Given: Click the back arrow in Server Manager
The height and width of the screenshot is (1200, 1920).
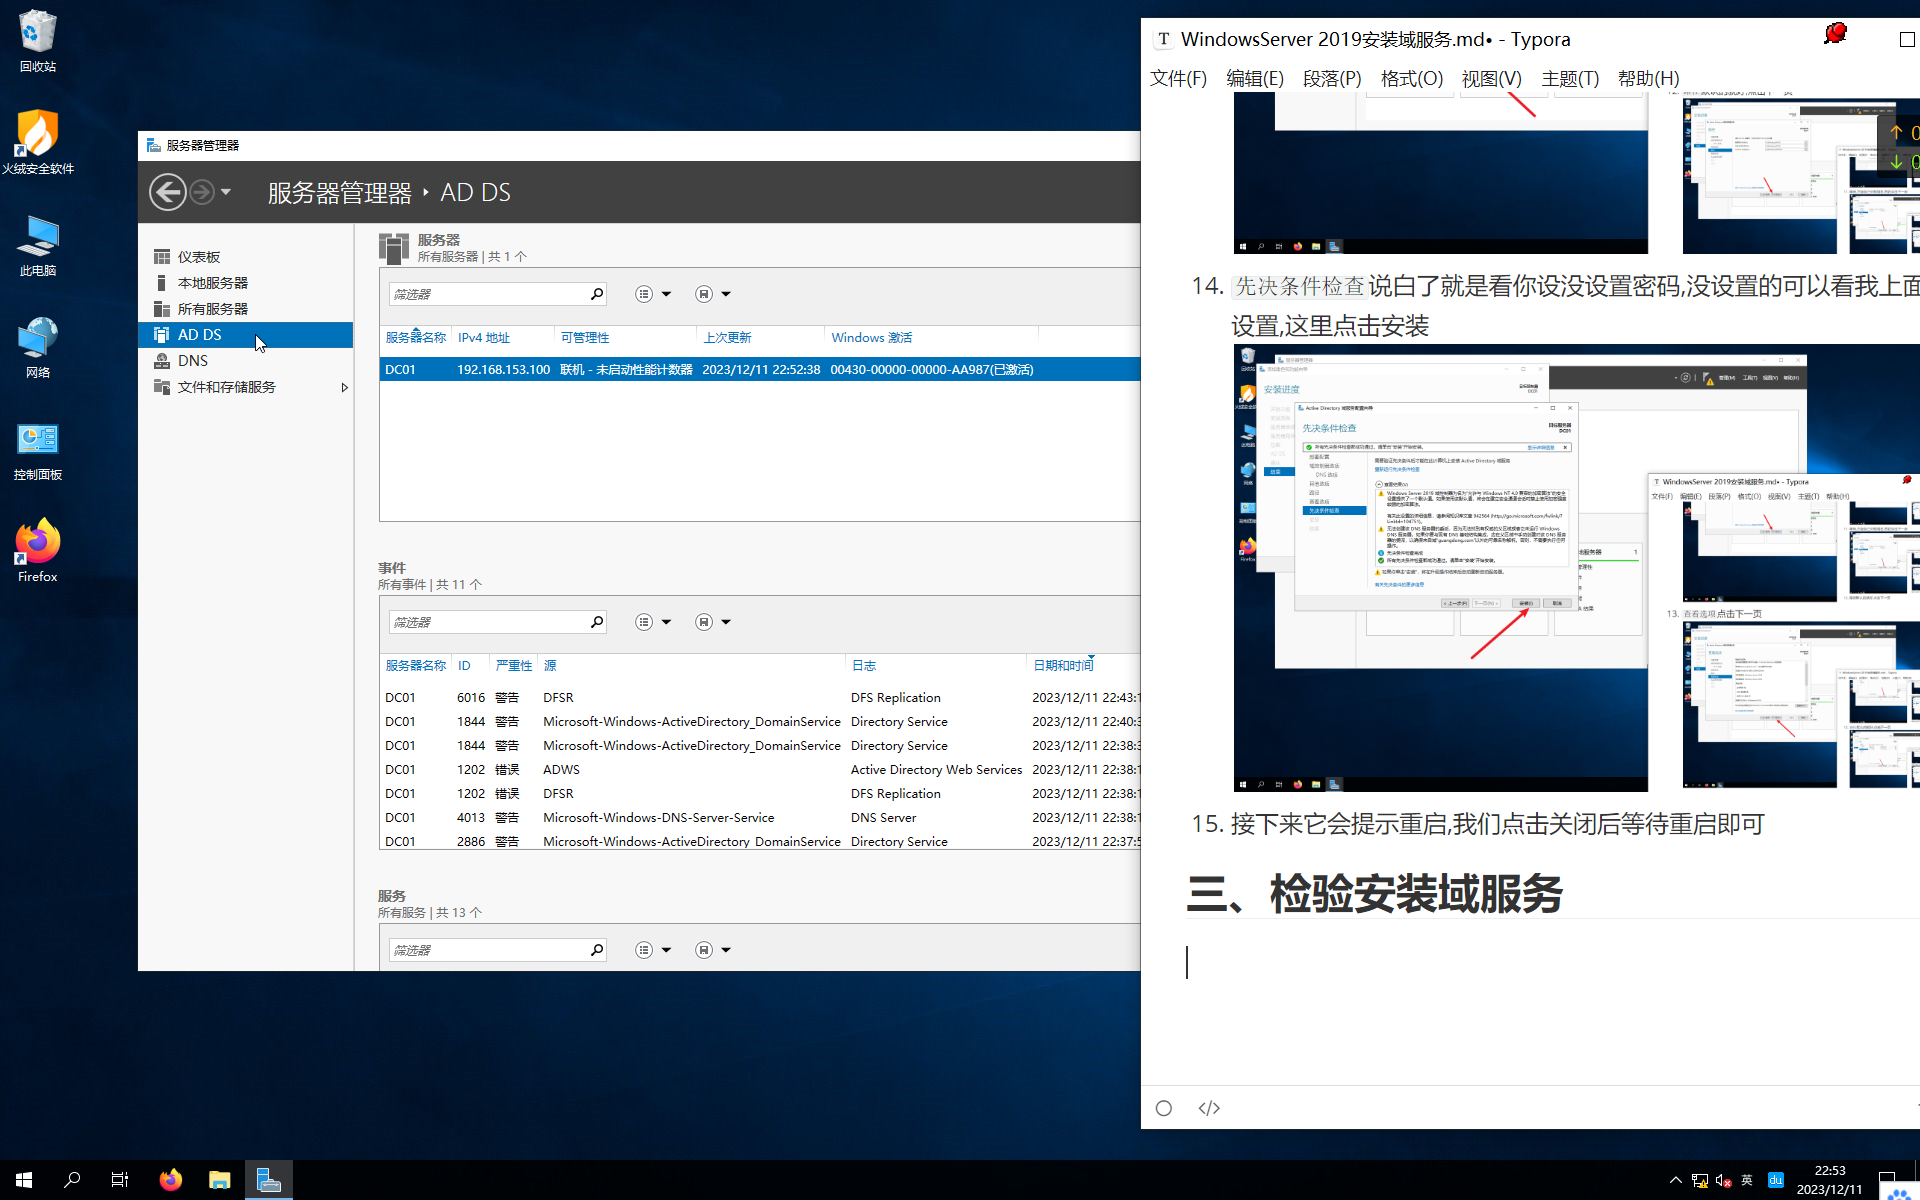Looking at the screenshot, I should (x=168, y=192).
